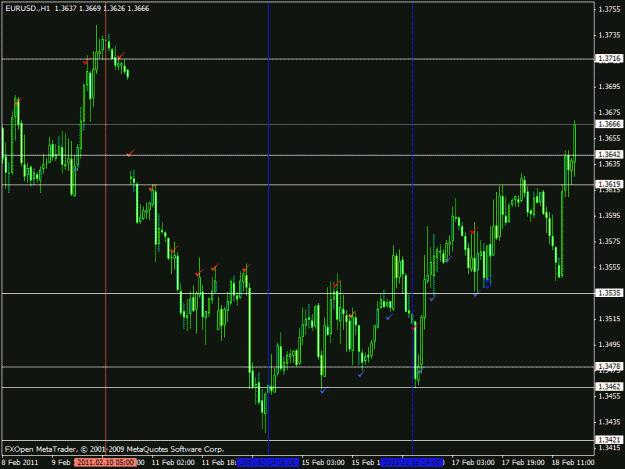Click the 1.3655 price scale value

tap(609, 138)
